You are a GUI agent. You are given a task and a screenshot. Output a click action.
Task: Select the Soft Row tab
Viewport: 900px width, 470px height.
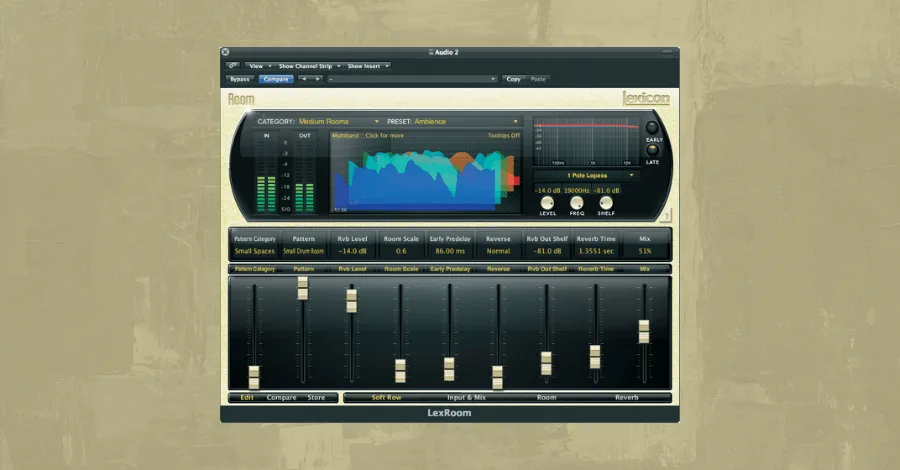386,397
